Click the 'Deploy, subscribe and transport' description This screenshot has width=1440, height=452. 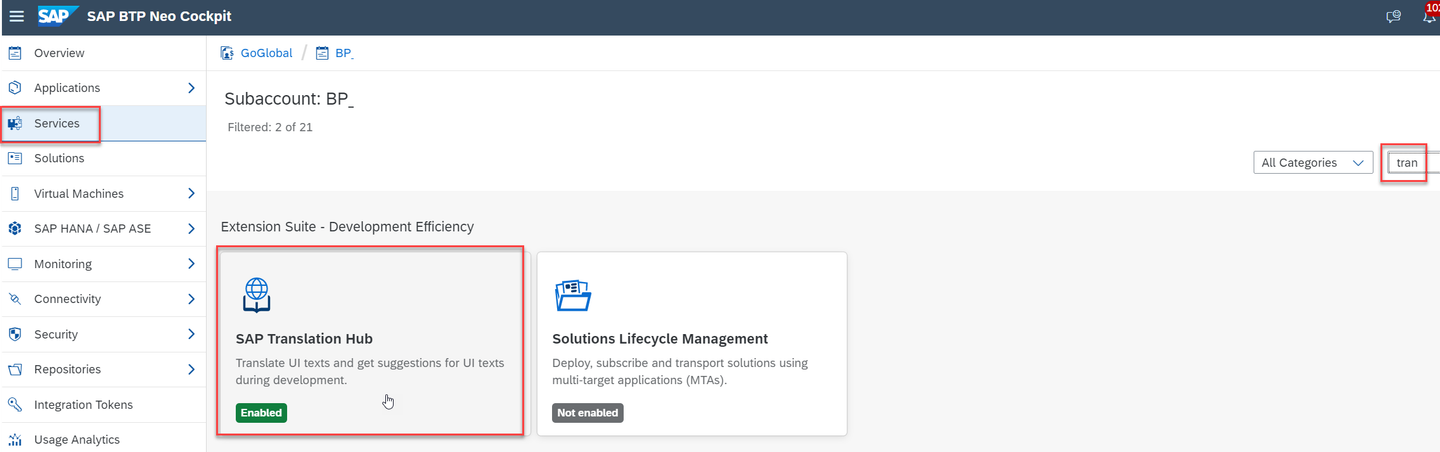pyautogui.click(x=680, y=371)
